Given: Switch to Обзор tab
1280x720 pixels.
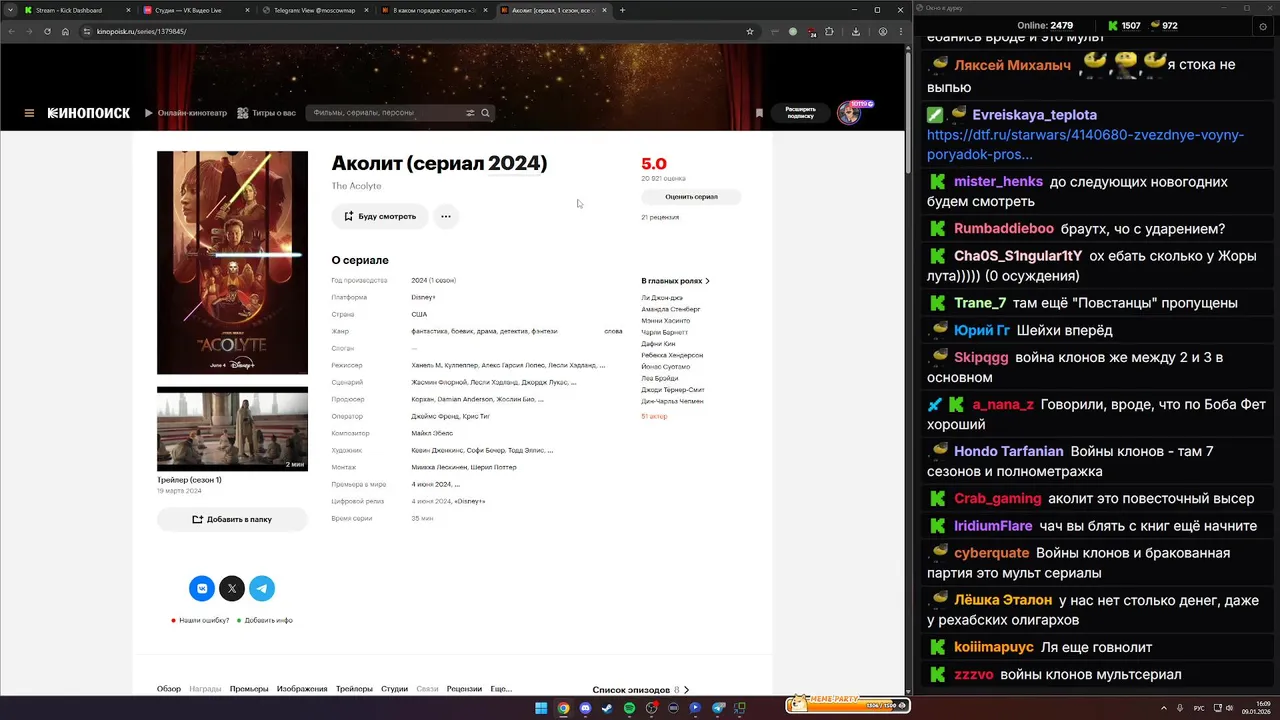Looking at the screenshot, I should [x=169, y=689].
